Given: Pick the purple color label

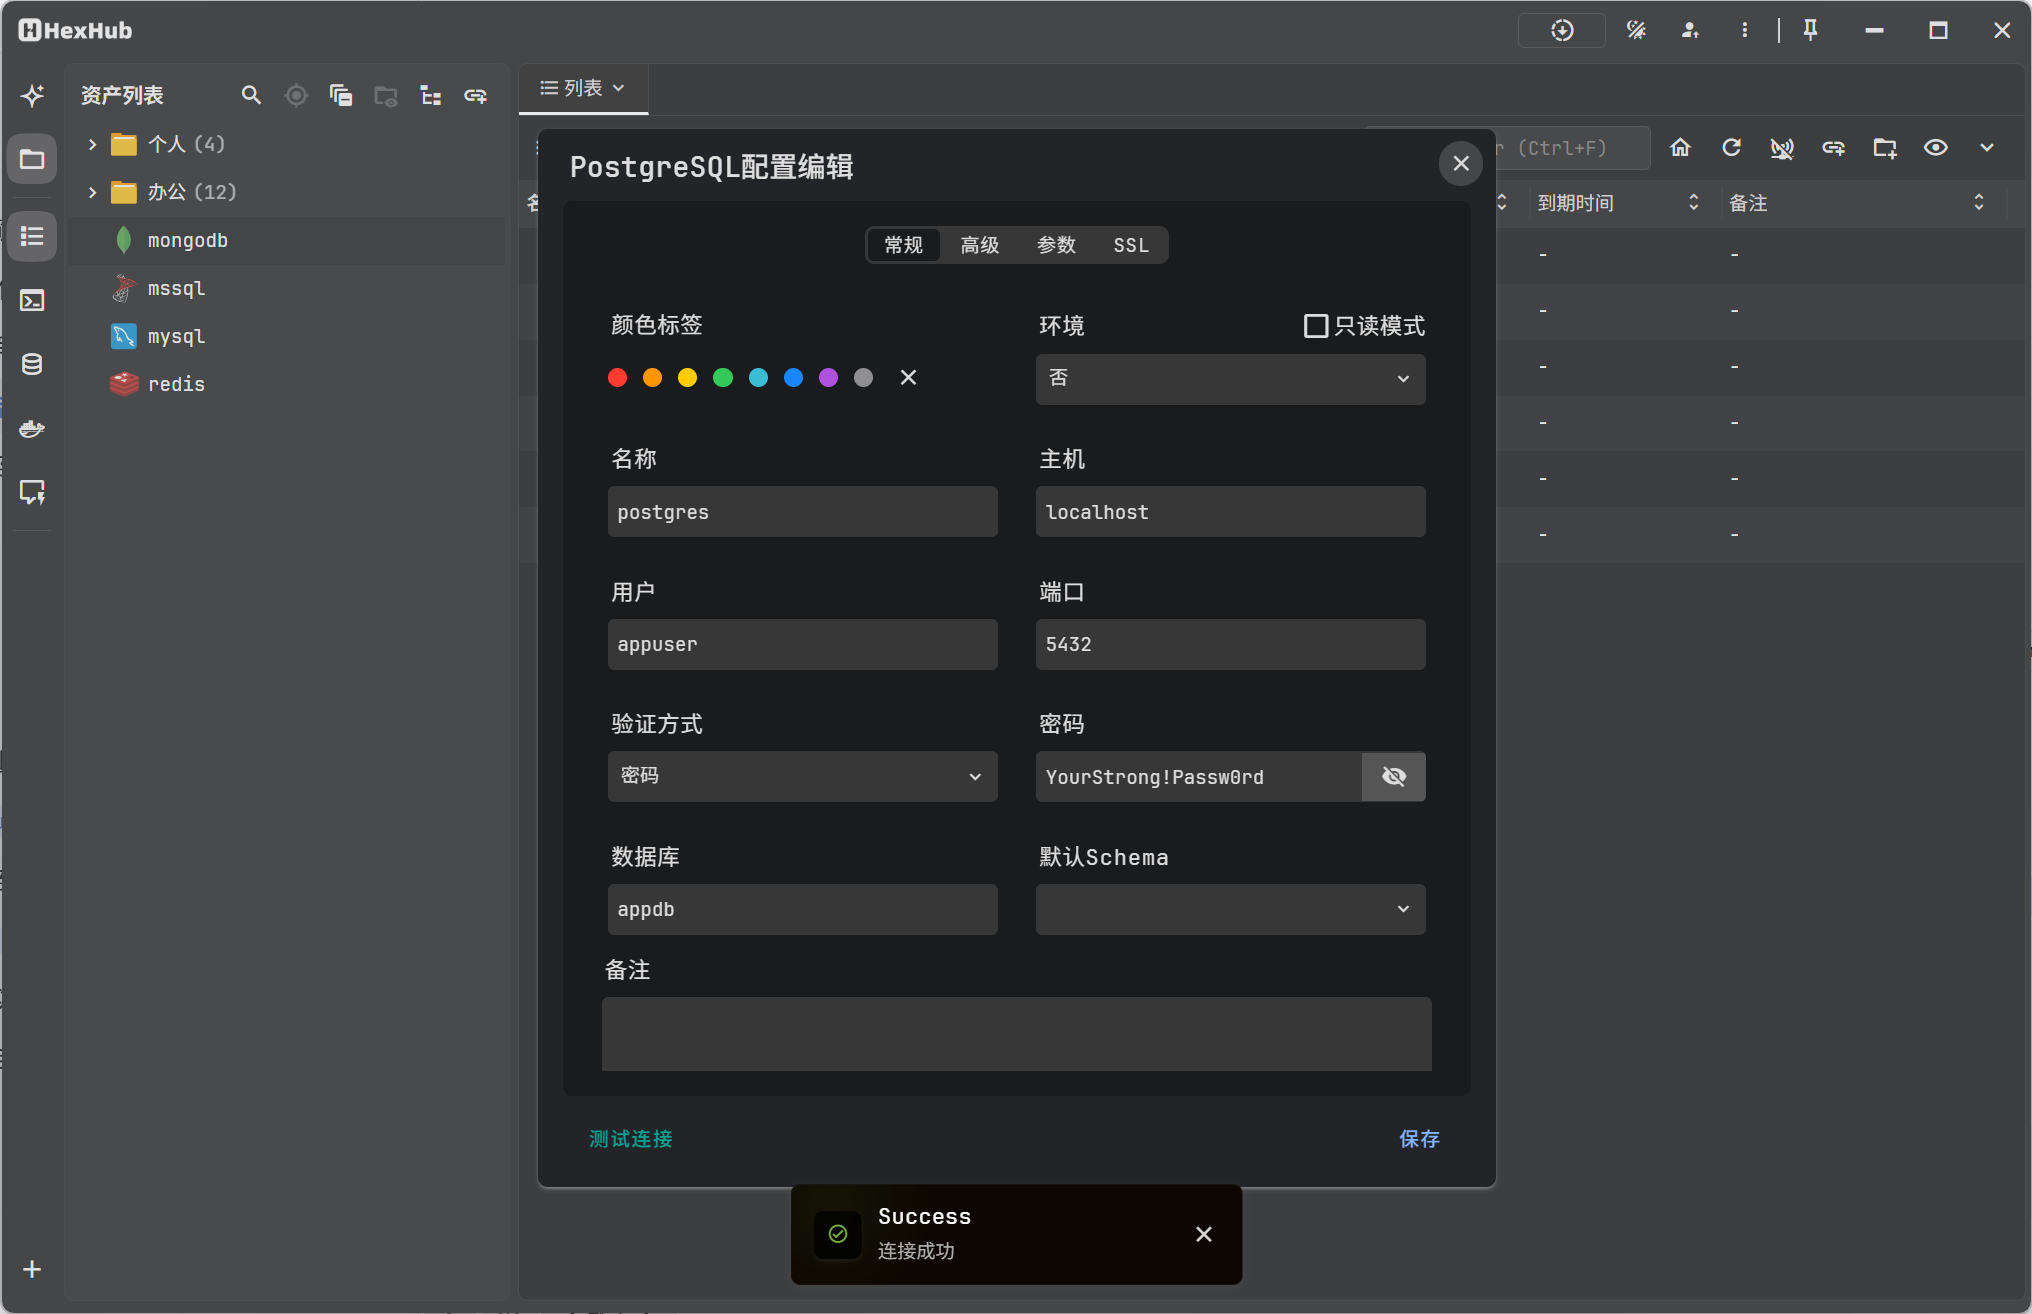Looking at the screenshot, I should coord(828,377).
